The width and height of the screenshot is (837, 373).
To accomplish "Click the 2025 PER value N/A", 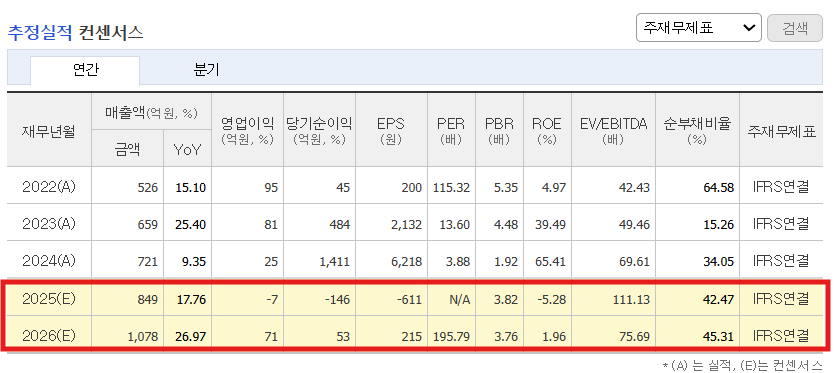I will click(460, 300).
